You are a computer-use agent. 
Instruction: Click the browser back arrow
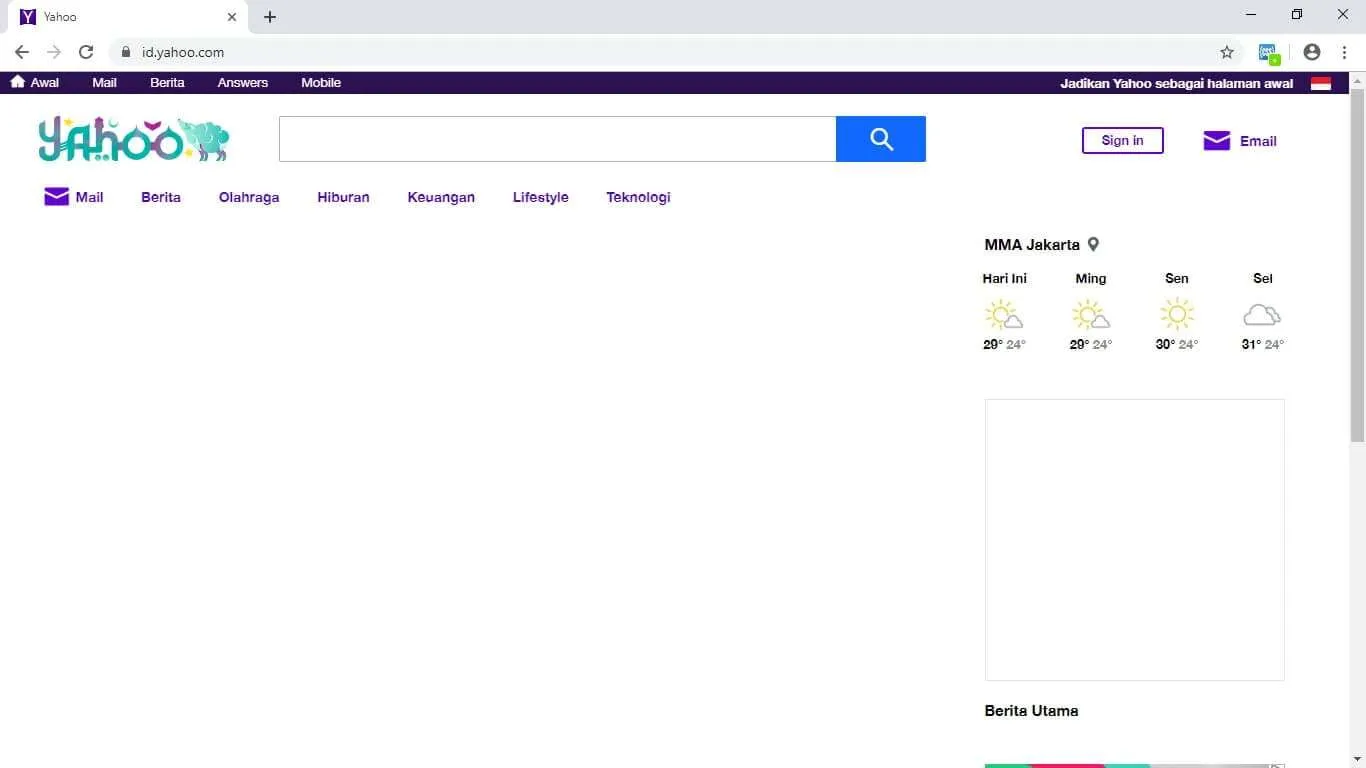click(22, 52)
